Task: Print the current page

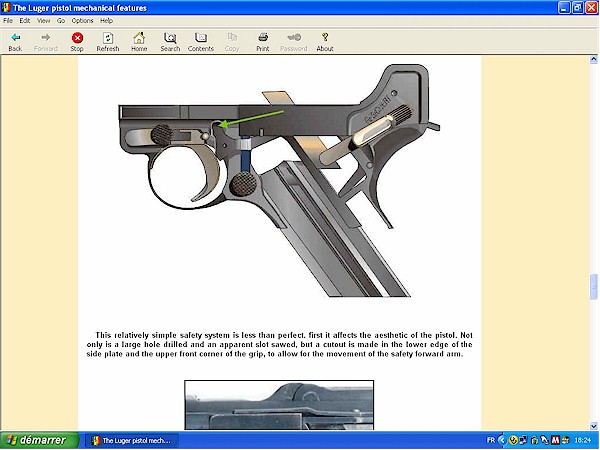Action: point(263,42)
